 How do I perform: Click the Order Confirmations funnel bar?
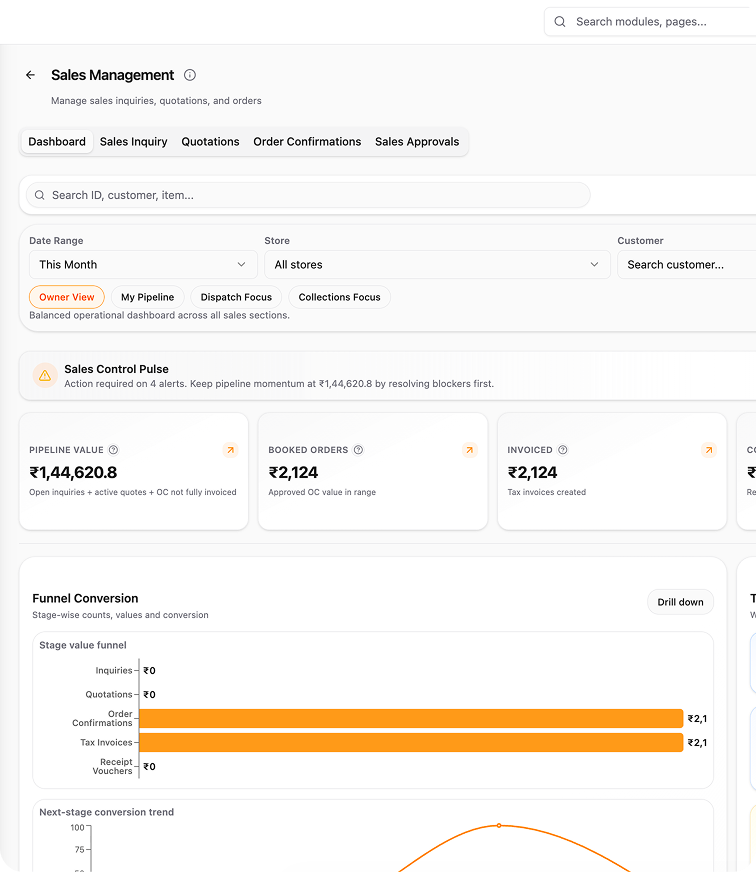pos(411,719)
